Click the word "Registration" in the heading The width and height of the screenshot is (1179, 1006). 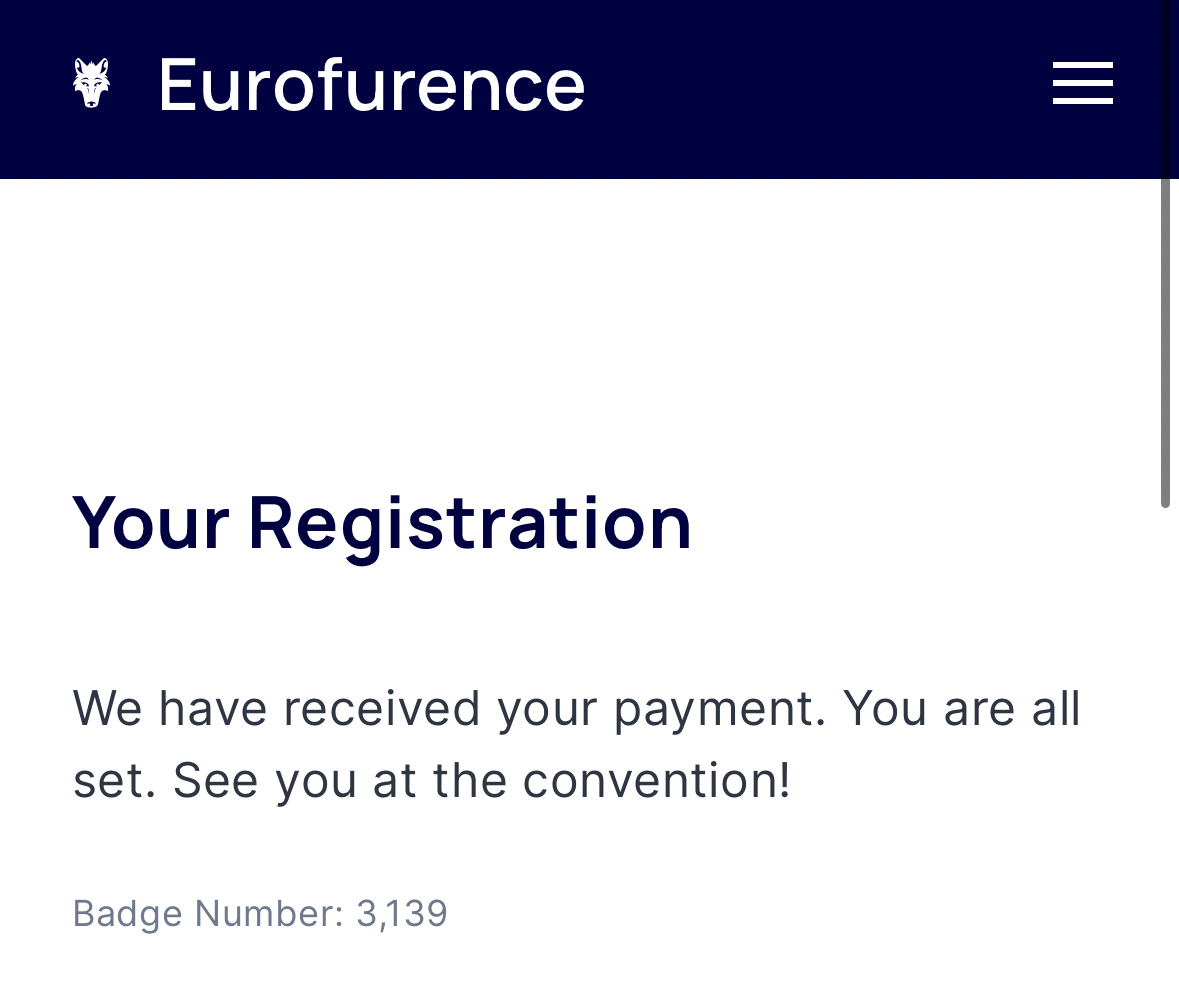470,522
